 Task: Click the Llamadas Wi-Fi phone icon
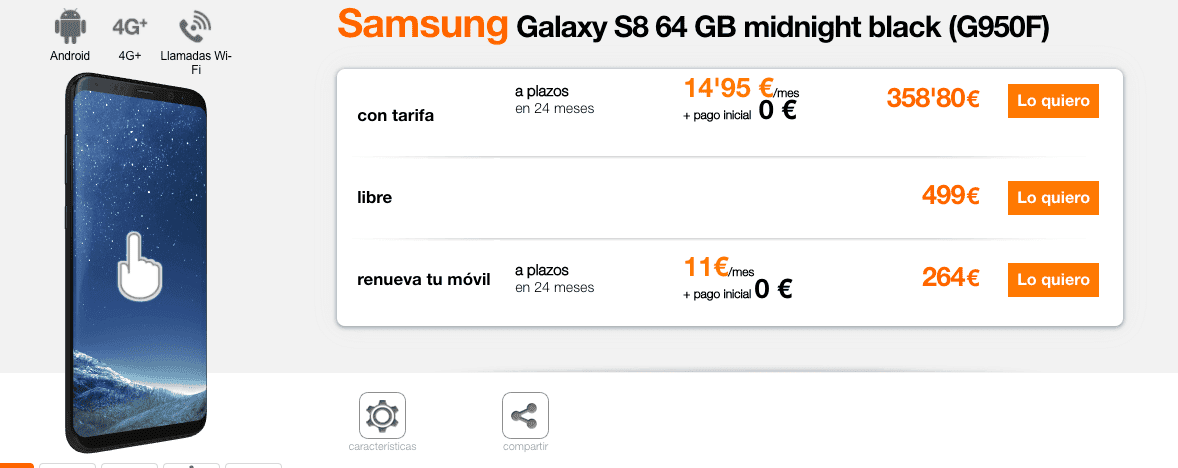pos(195,27)
